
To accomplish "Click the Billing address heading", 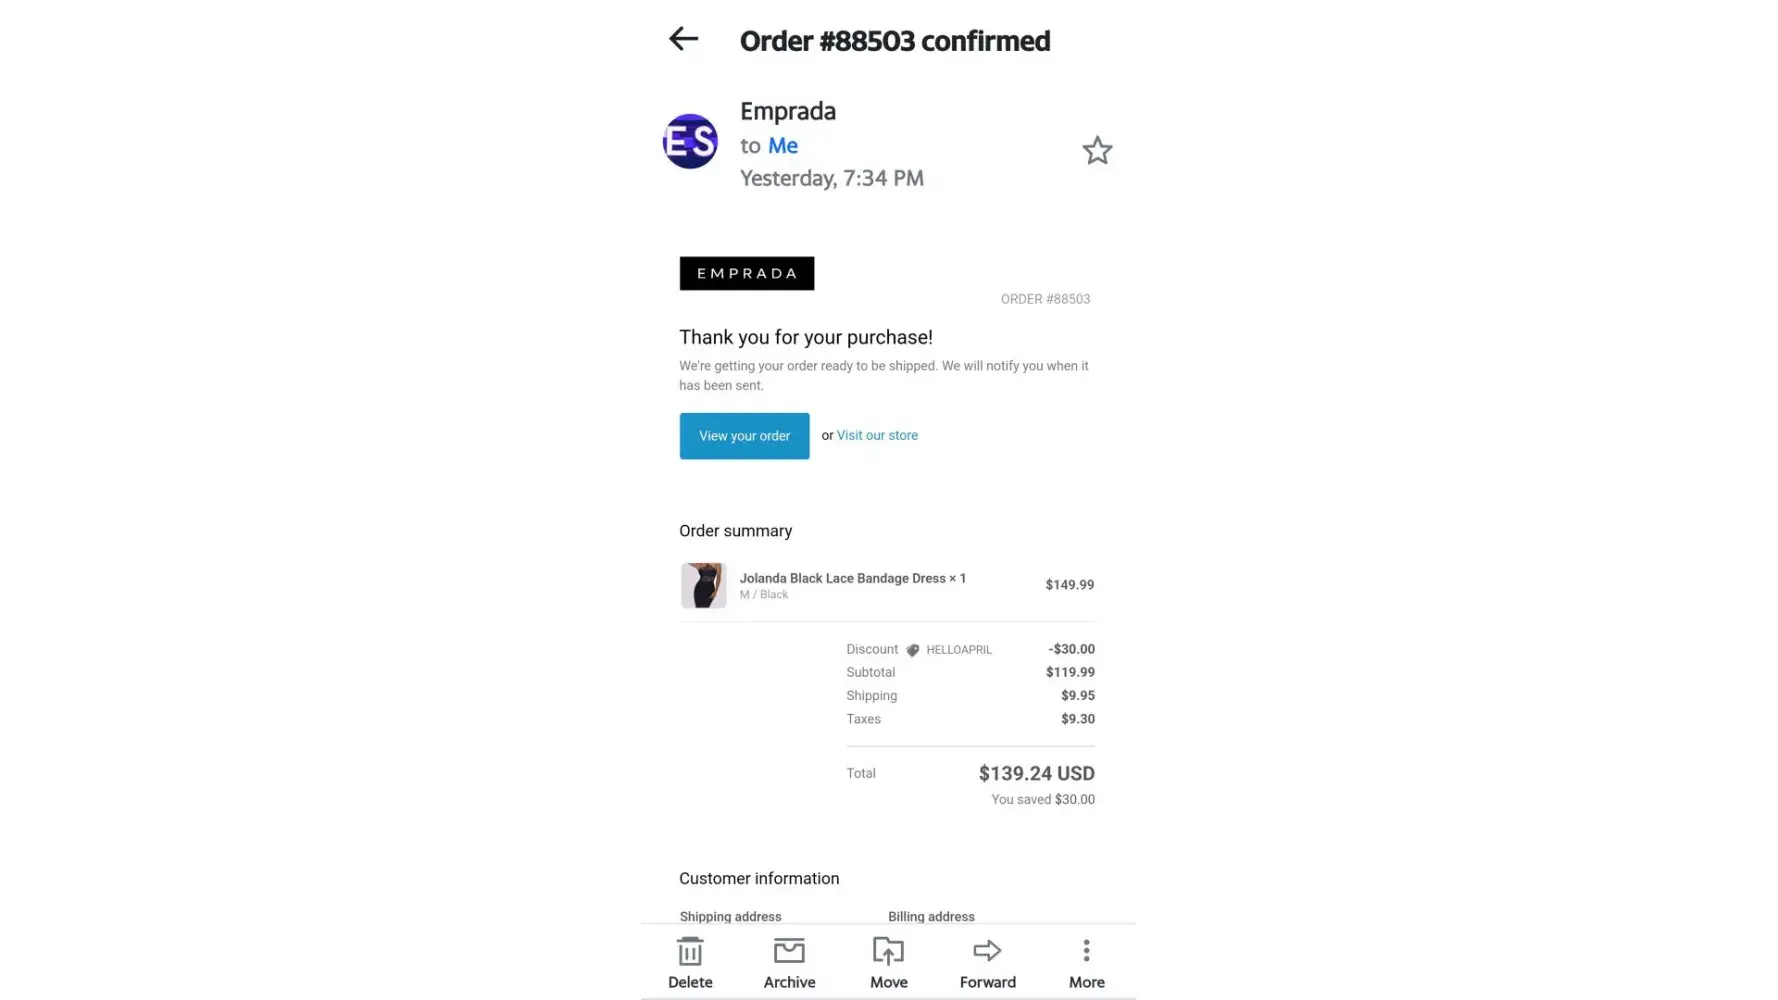I will click(x=931, y=916).
